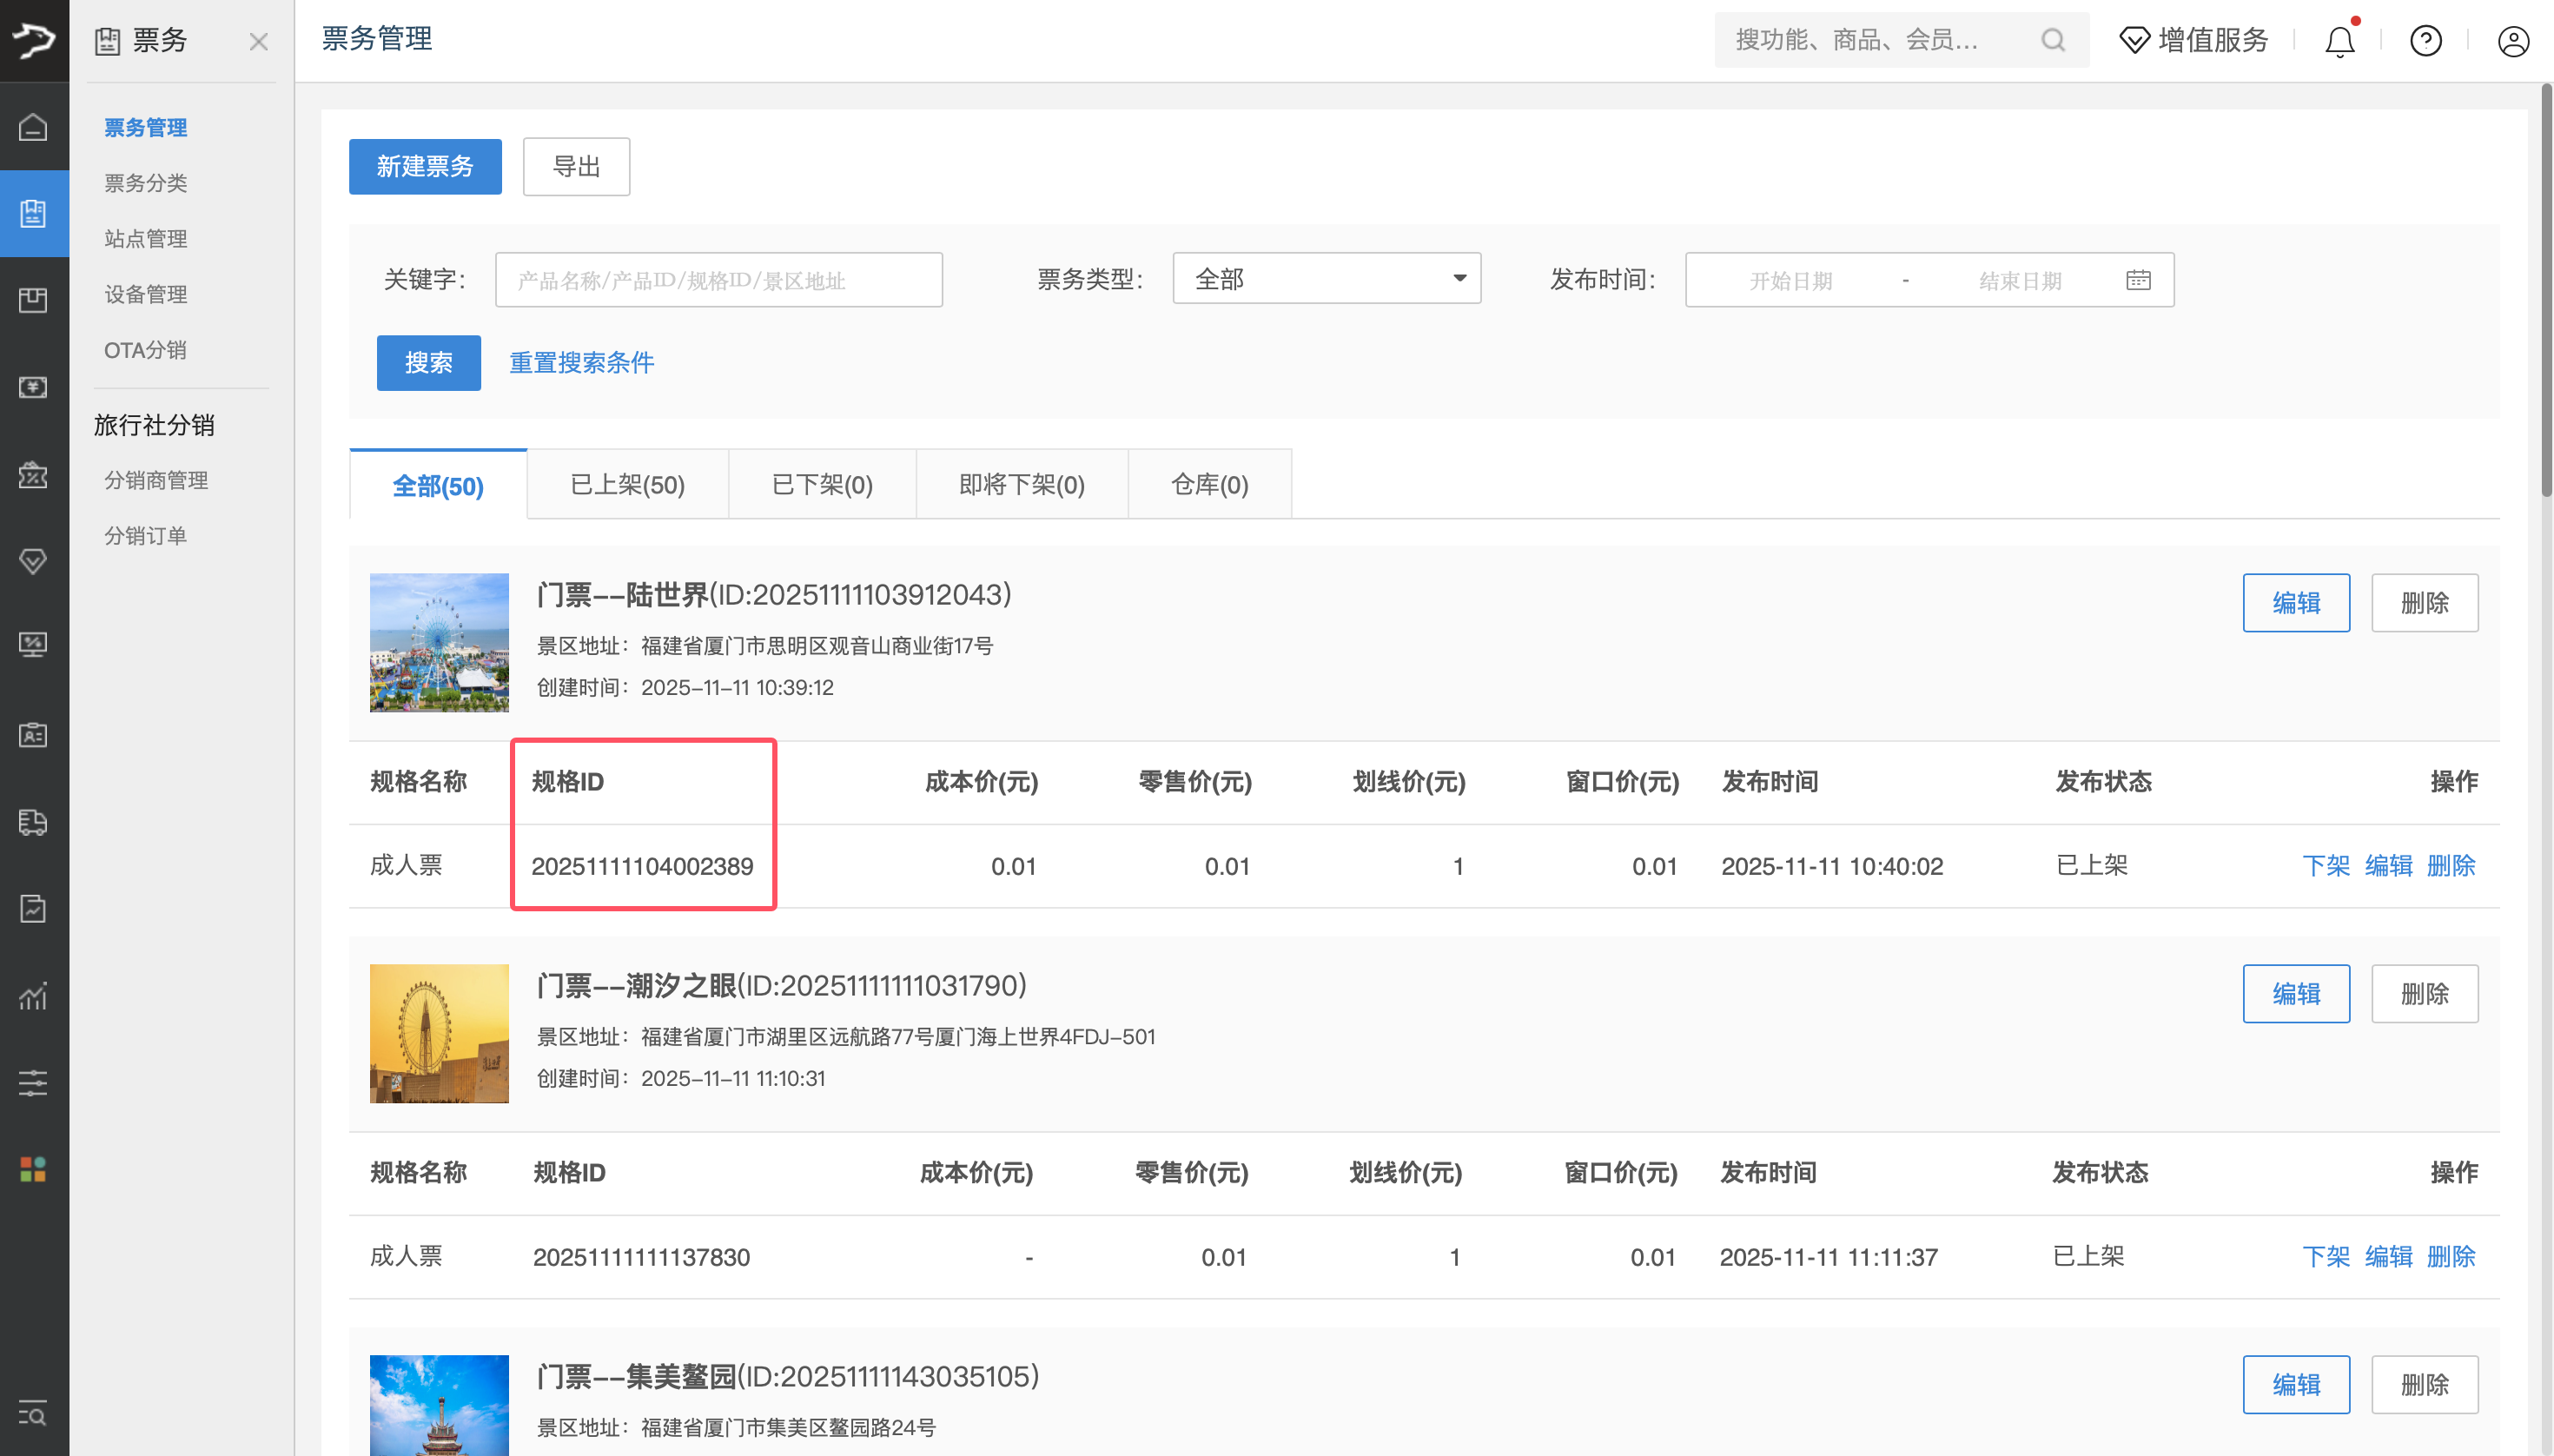
Task: Open the delivery truck sidebar icon
Action: tap(34, 823)
